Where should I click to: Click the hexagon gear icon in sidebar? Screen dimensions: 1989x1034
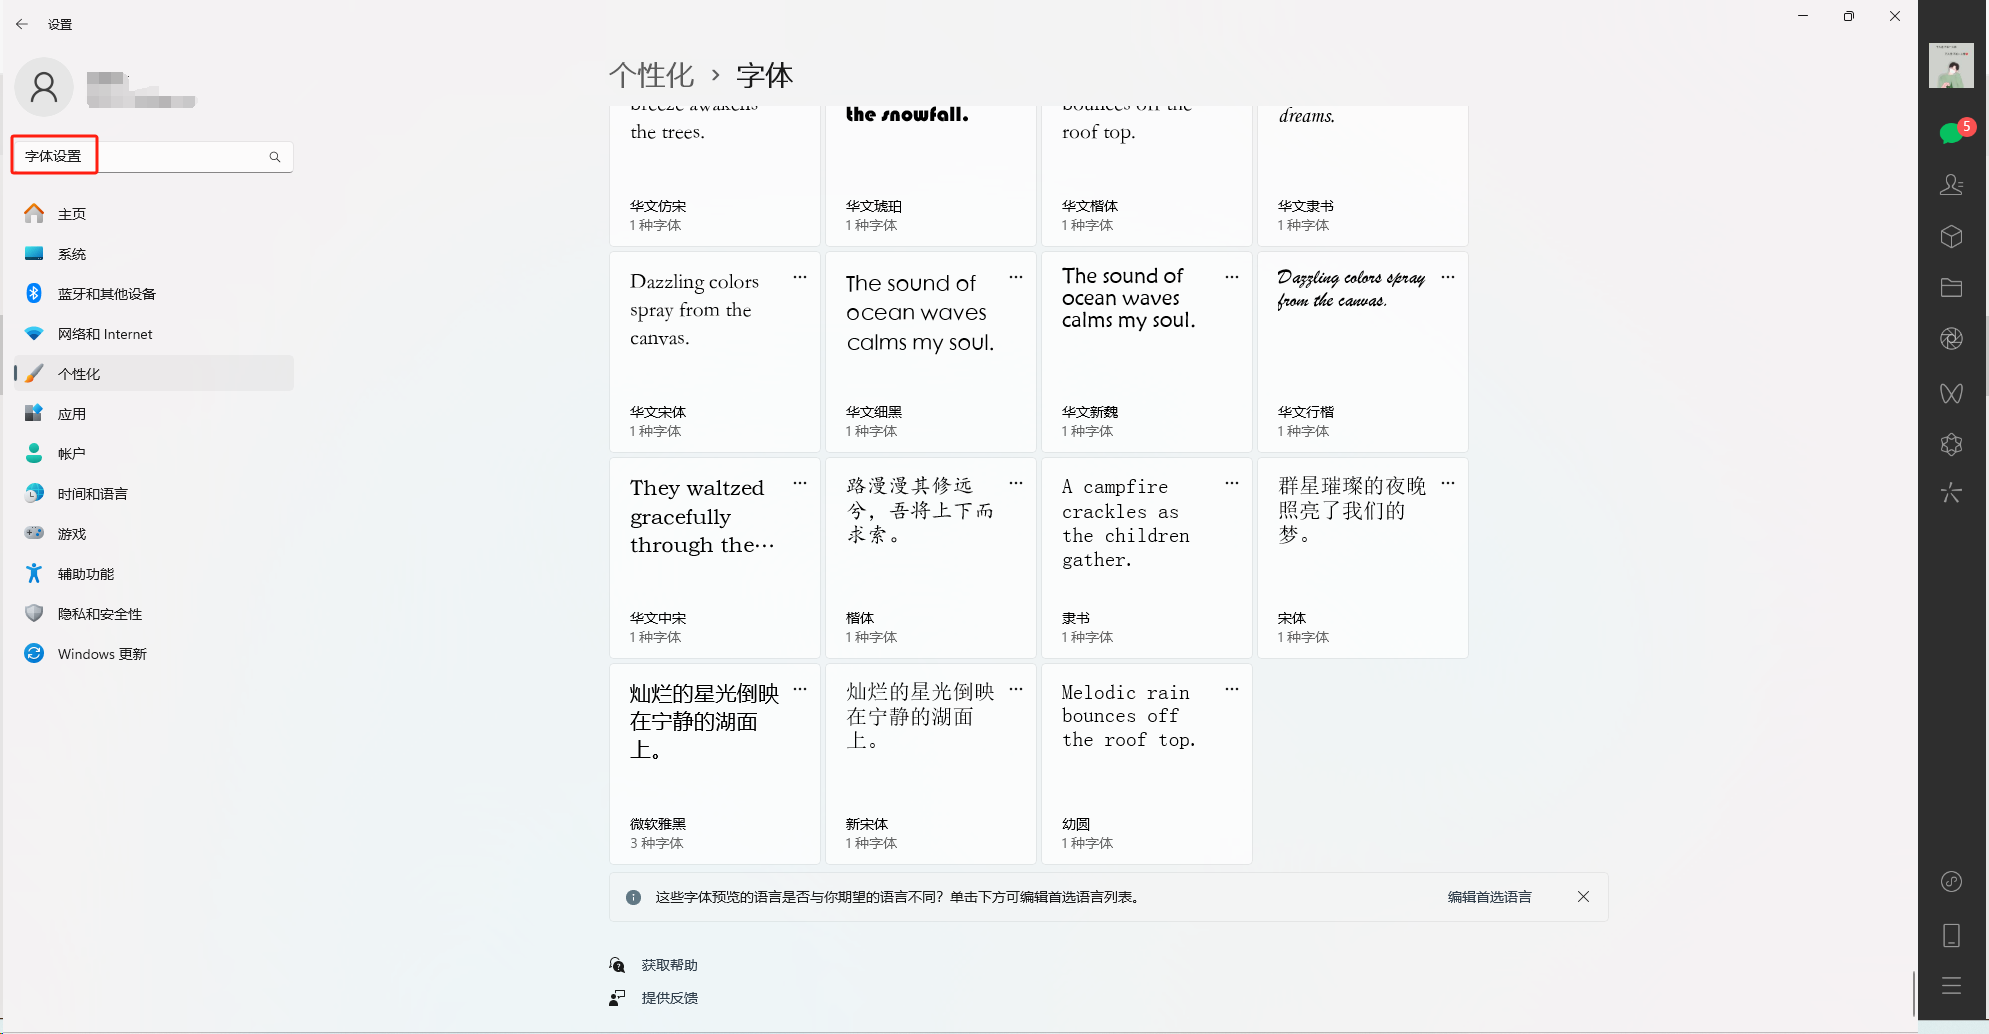(1951, 444)
